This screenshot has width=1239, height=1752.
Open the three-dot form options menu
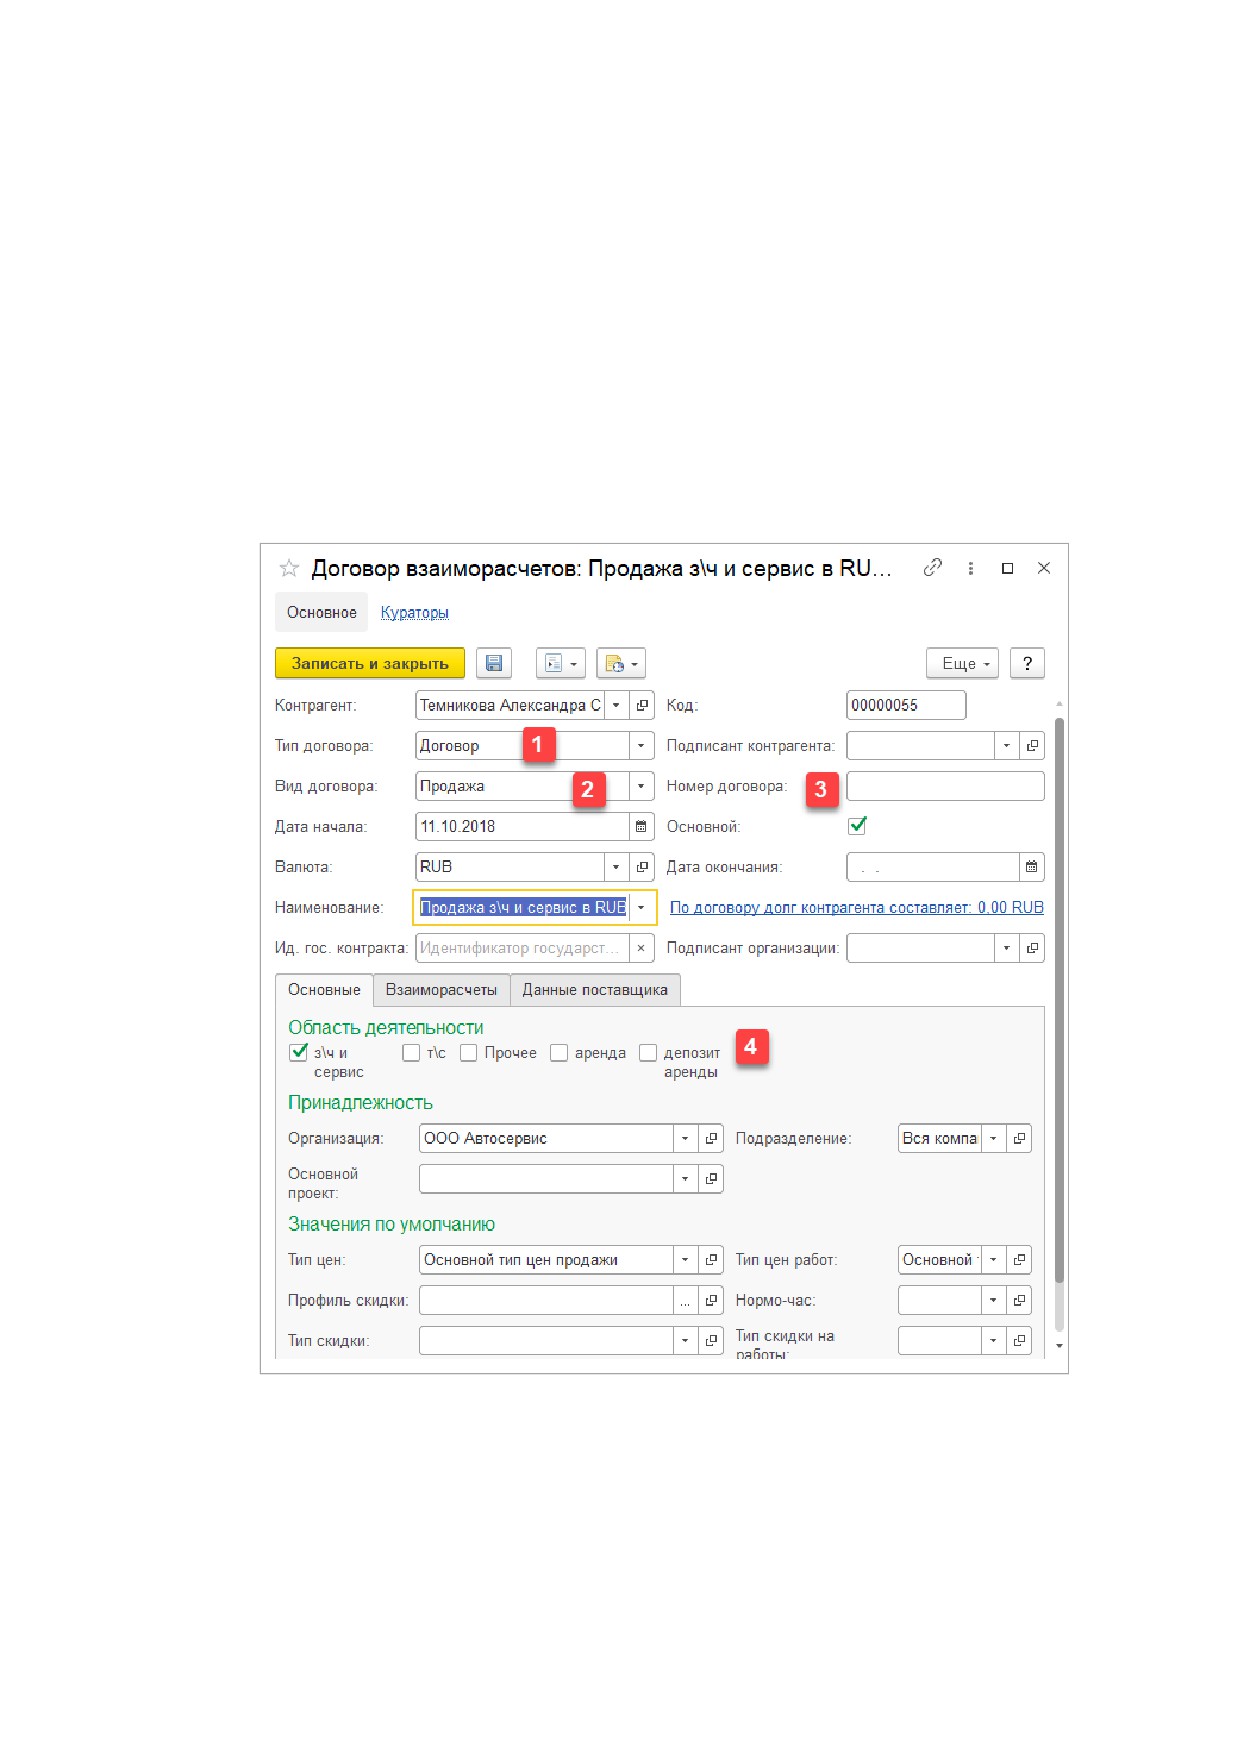(x=970, y=568)
